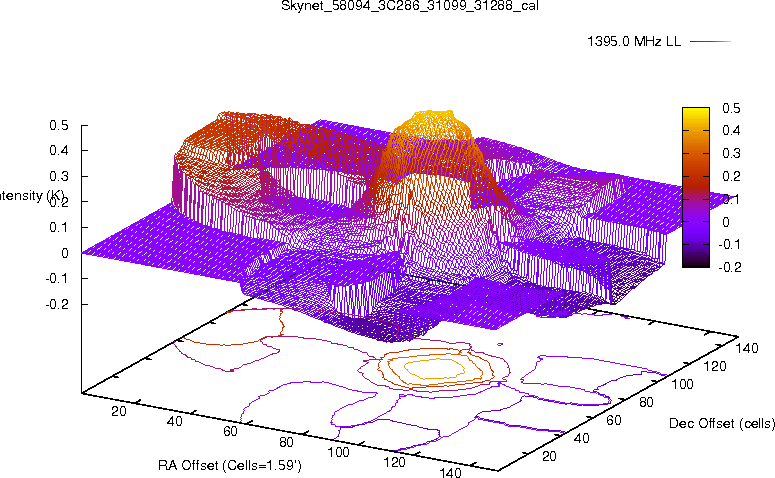Screen dimensions: 775x478
Task: Click the legend line sample beside 1395.0 MHz LL
Action: (x=710, y=42)
